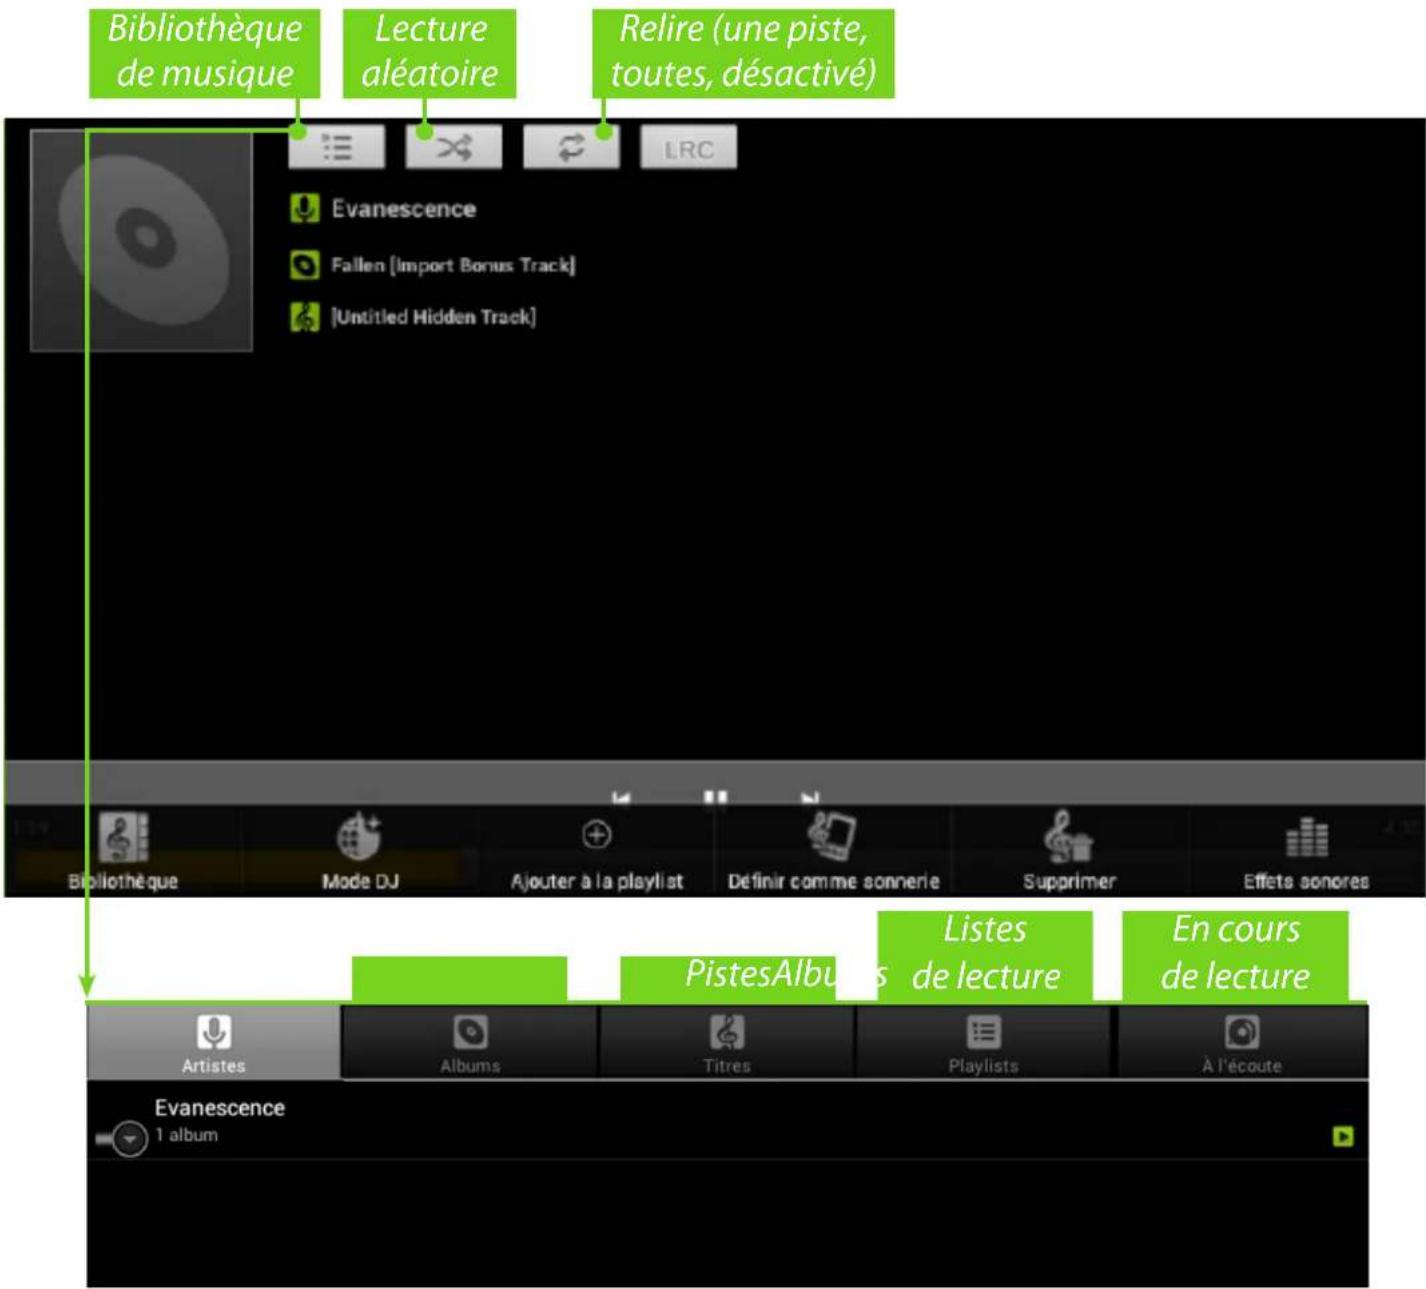Viewport: 1426px width, 1289px height.
Task: Skip to the previous track
Action: (x=621, y=797)
